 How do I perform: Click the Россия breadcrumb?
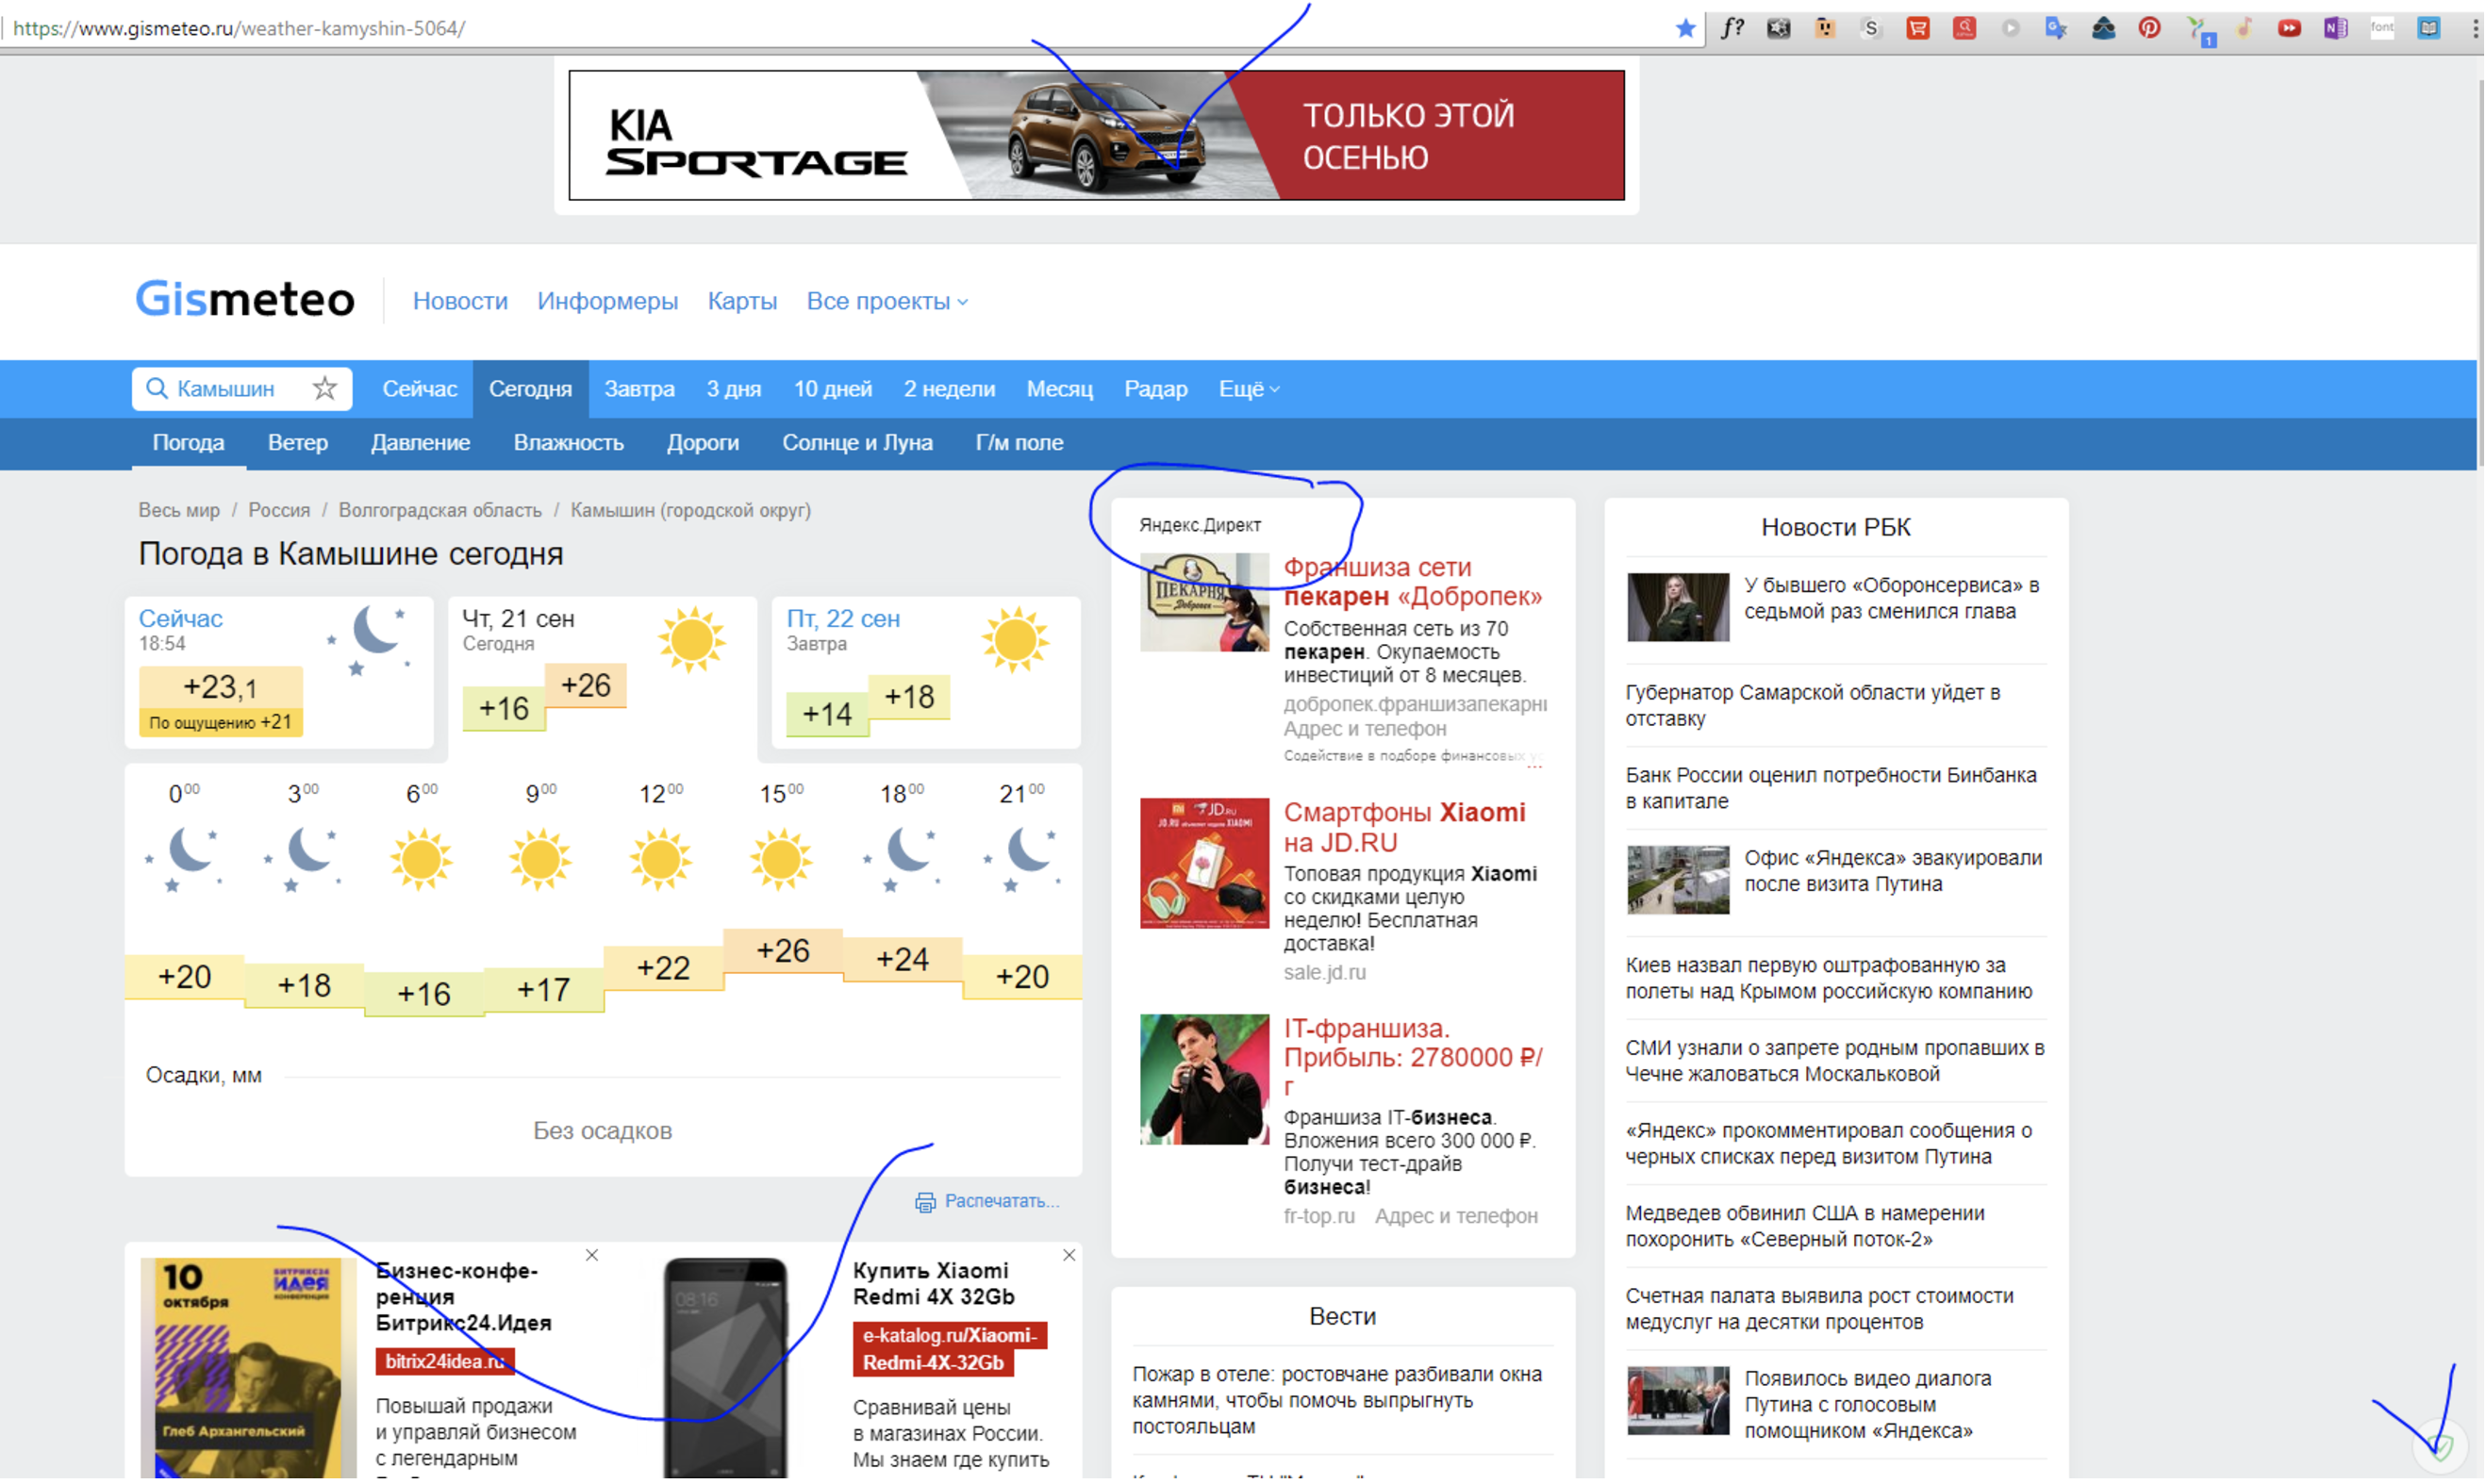(279, 511)
